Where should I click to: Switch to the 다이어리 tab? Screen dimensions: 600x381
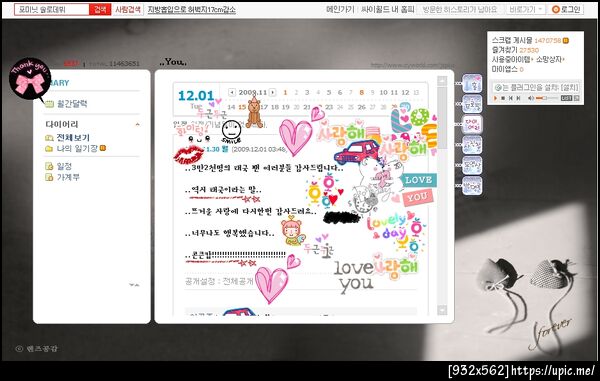click(472, 124)
